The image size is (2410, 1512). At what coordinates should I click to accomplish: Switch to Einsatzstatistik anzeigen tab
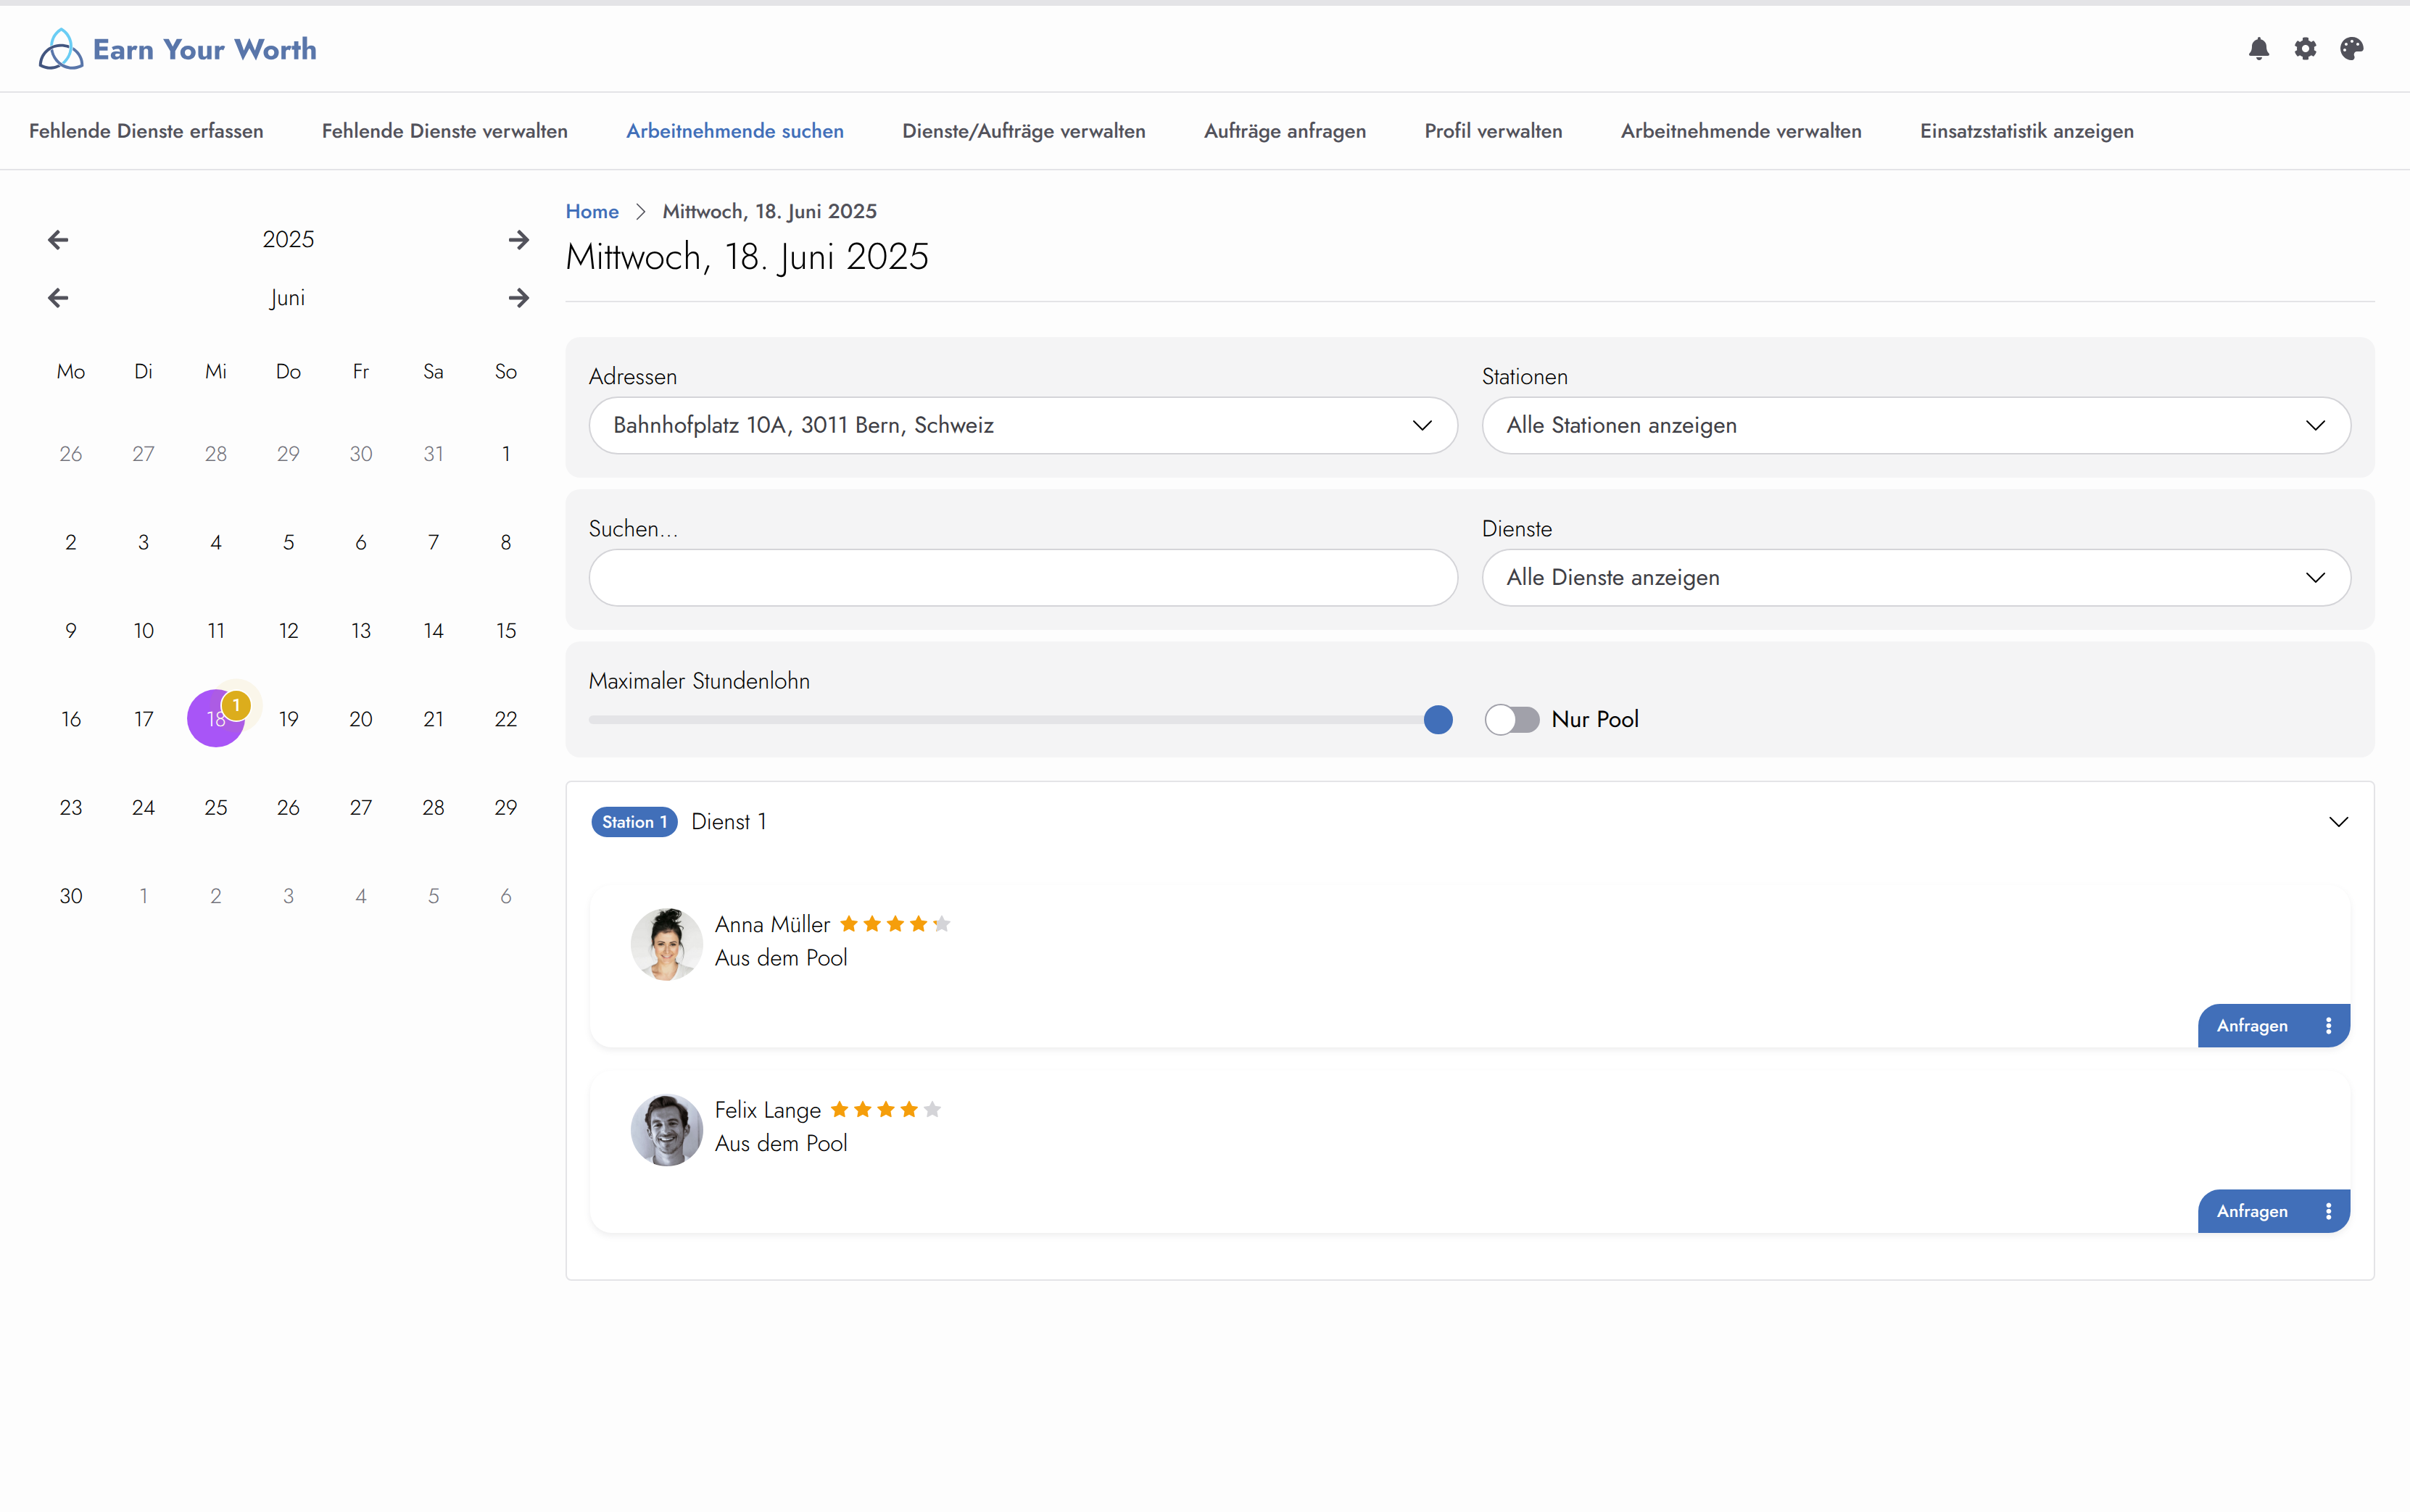[x=2026, y=131]
